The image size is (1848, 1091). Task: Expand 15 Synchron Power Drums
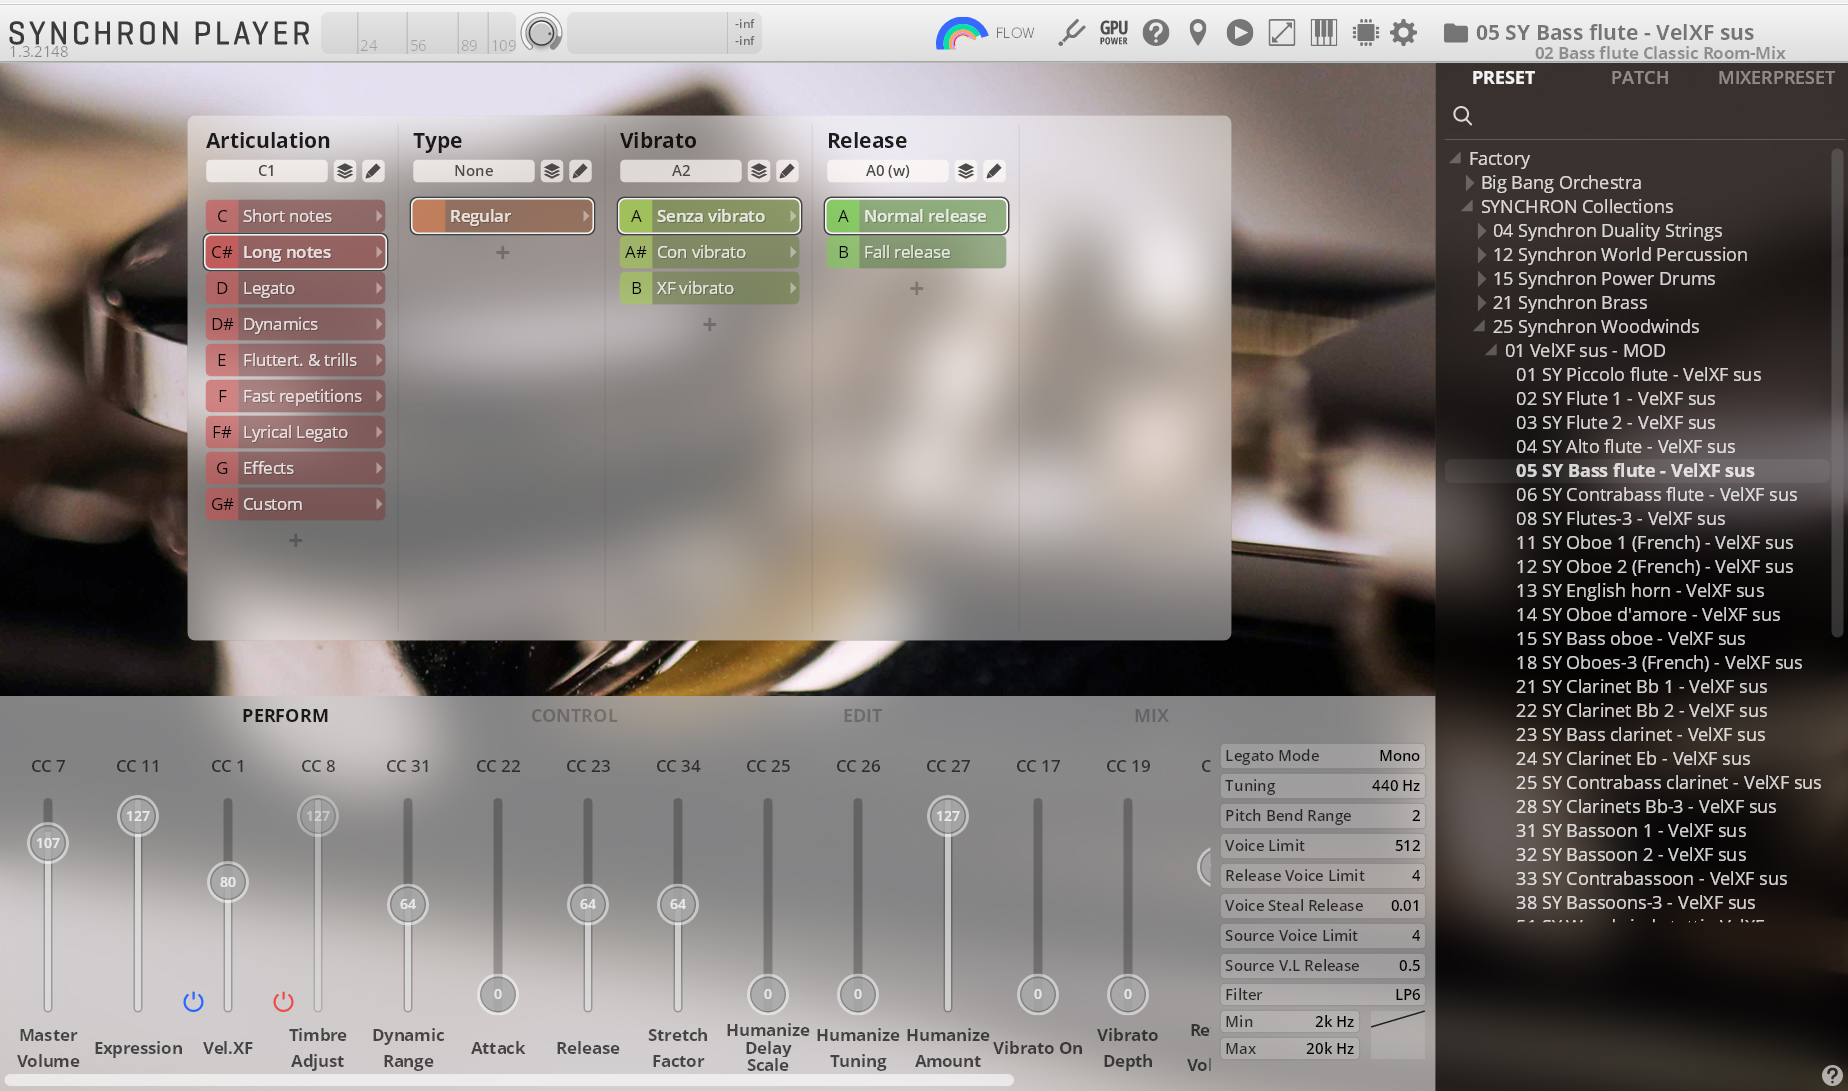point(1481,278)
